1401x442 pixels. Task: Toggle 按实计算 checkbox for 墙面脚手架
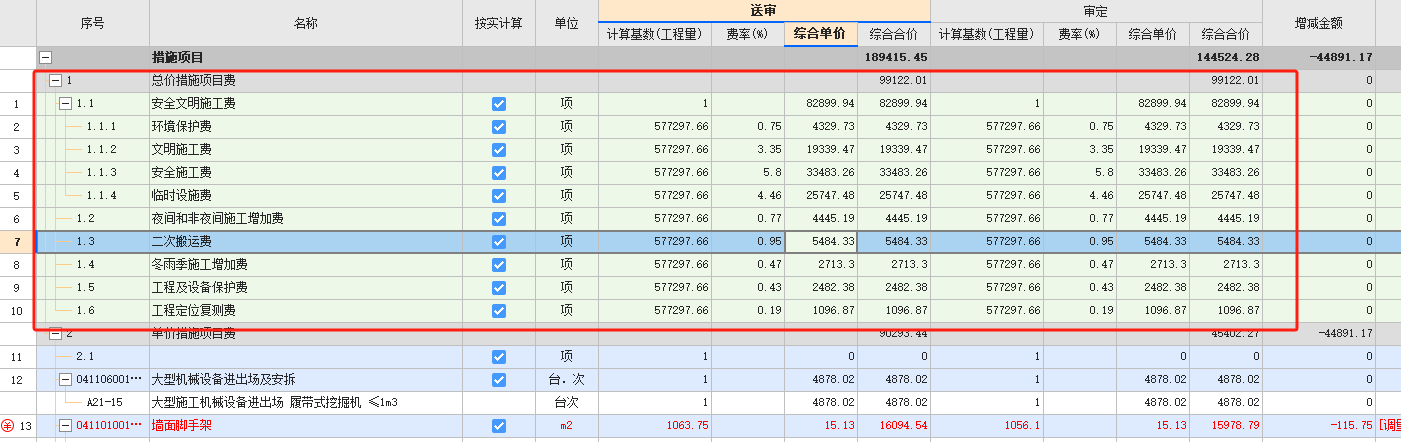(499, 426)
